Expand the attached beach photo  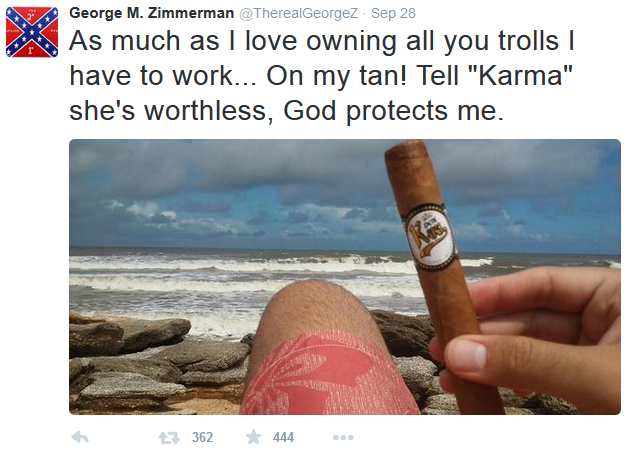click(x=345, y=277)
